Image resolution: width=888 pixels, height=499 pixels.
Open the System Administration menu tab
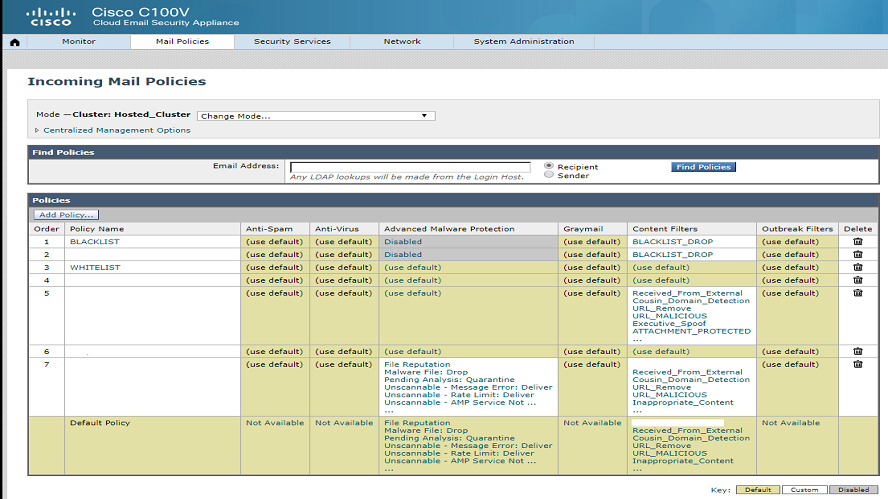click(x=524, y=42)
